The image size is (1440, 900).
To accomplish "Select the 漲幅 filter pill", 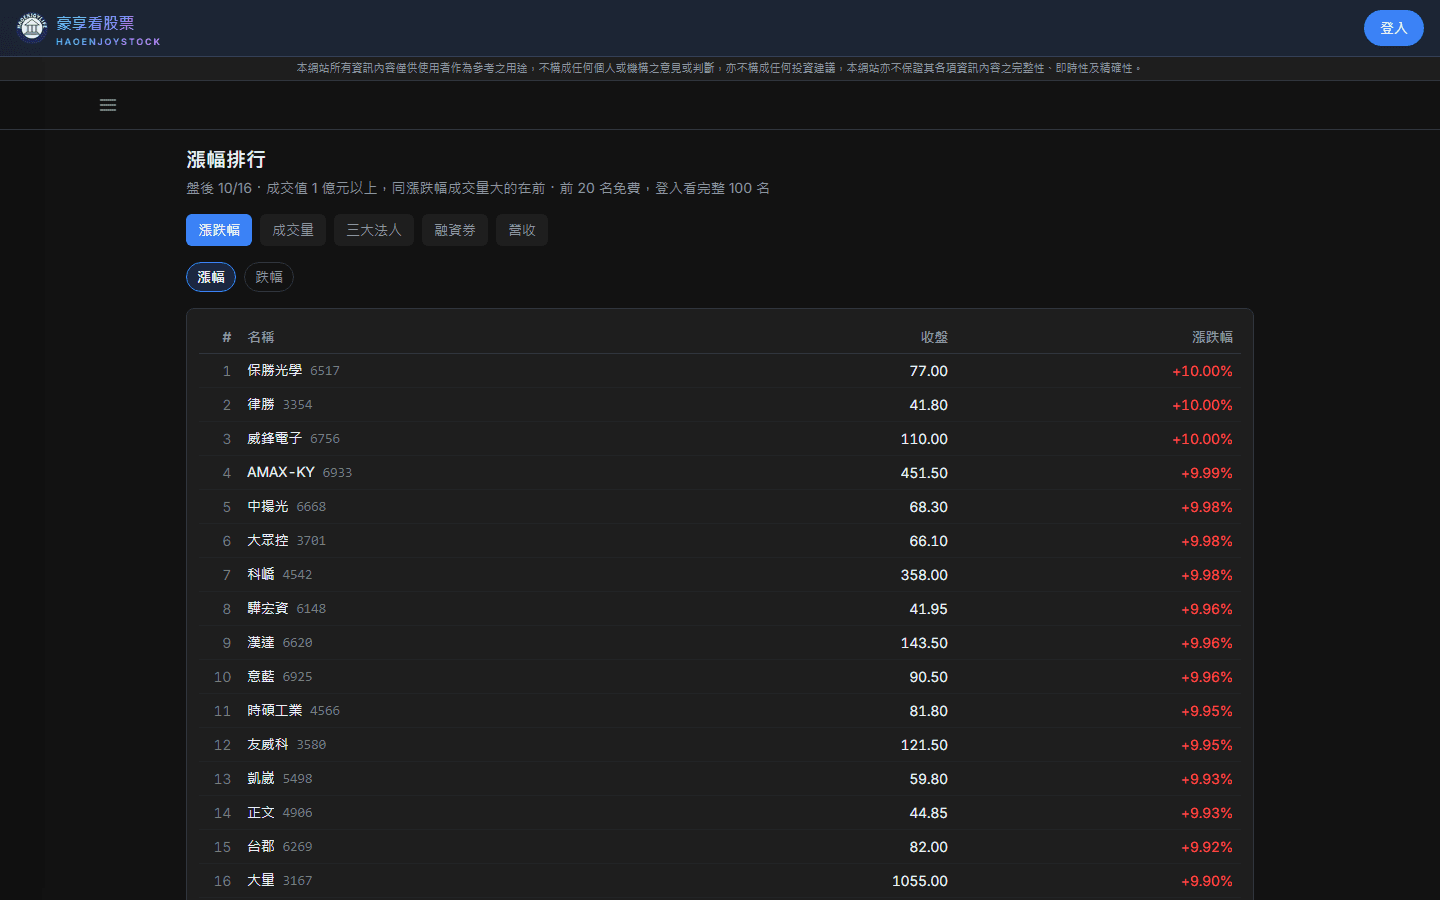I will tap(211, 277).
